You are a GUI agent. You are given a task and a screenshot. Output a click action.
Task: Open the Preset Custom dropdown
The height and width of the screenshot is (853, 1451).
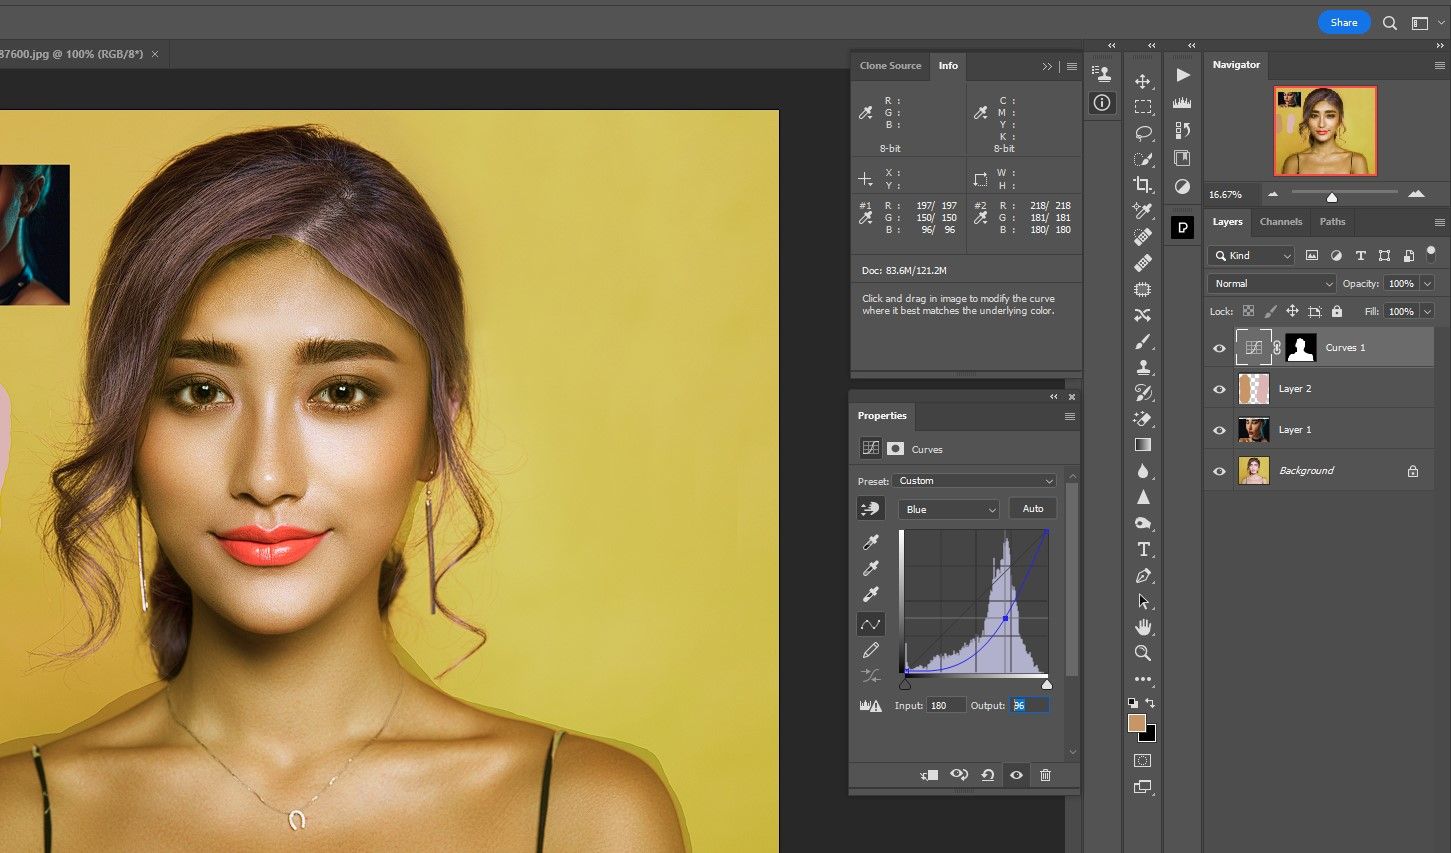pyautogui.click(x=975, y=481)
